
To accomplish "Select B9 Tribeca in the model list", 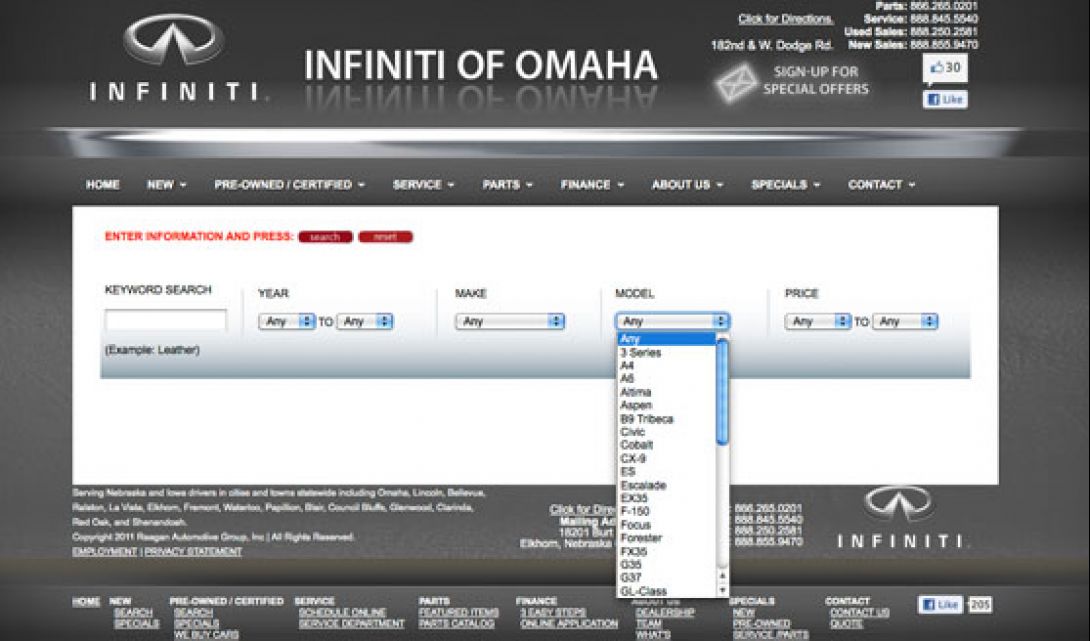I will click(x=666, y=419).
